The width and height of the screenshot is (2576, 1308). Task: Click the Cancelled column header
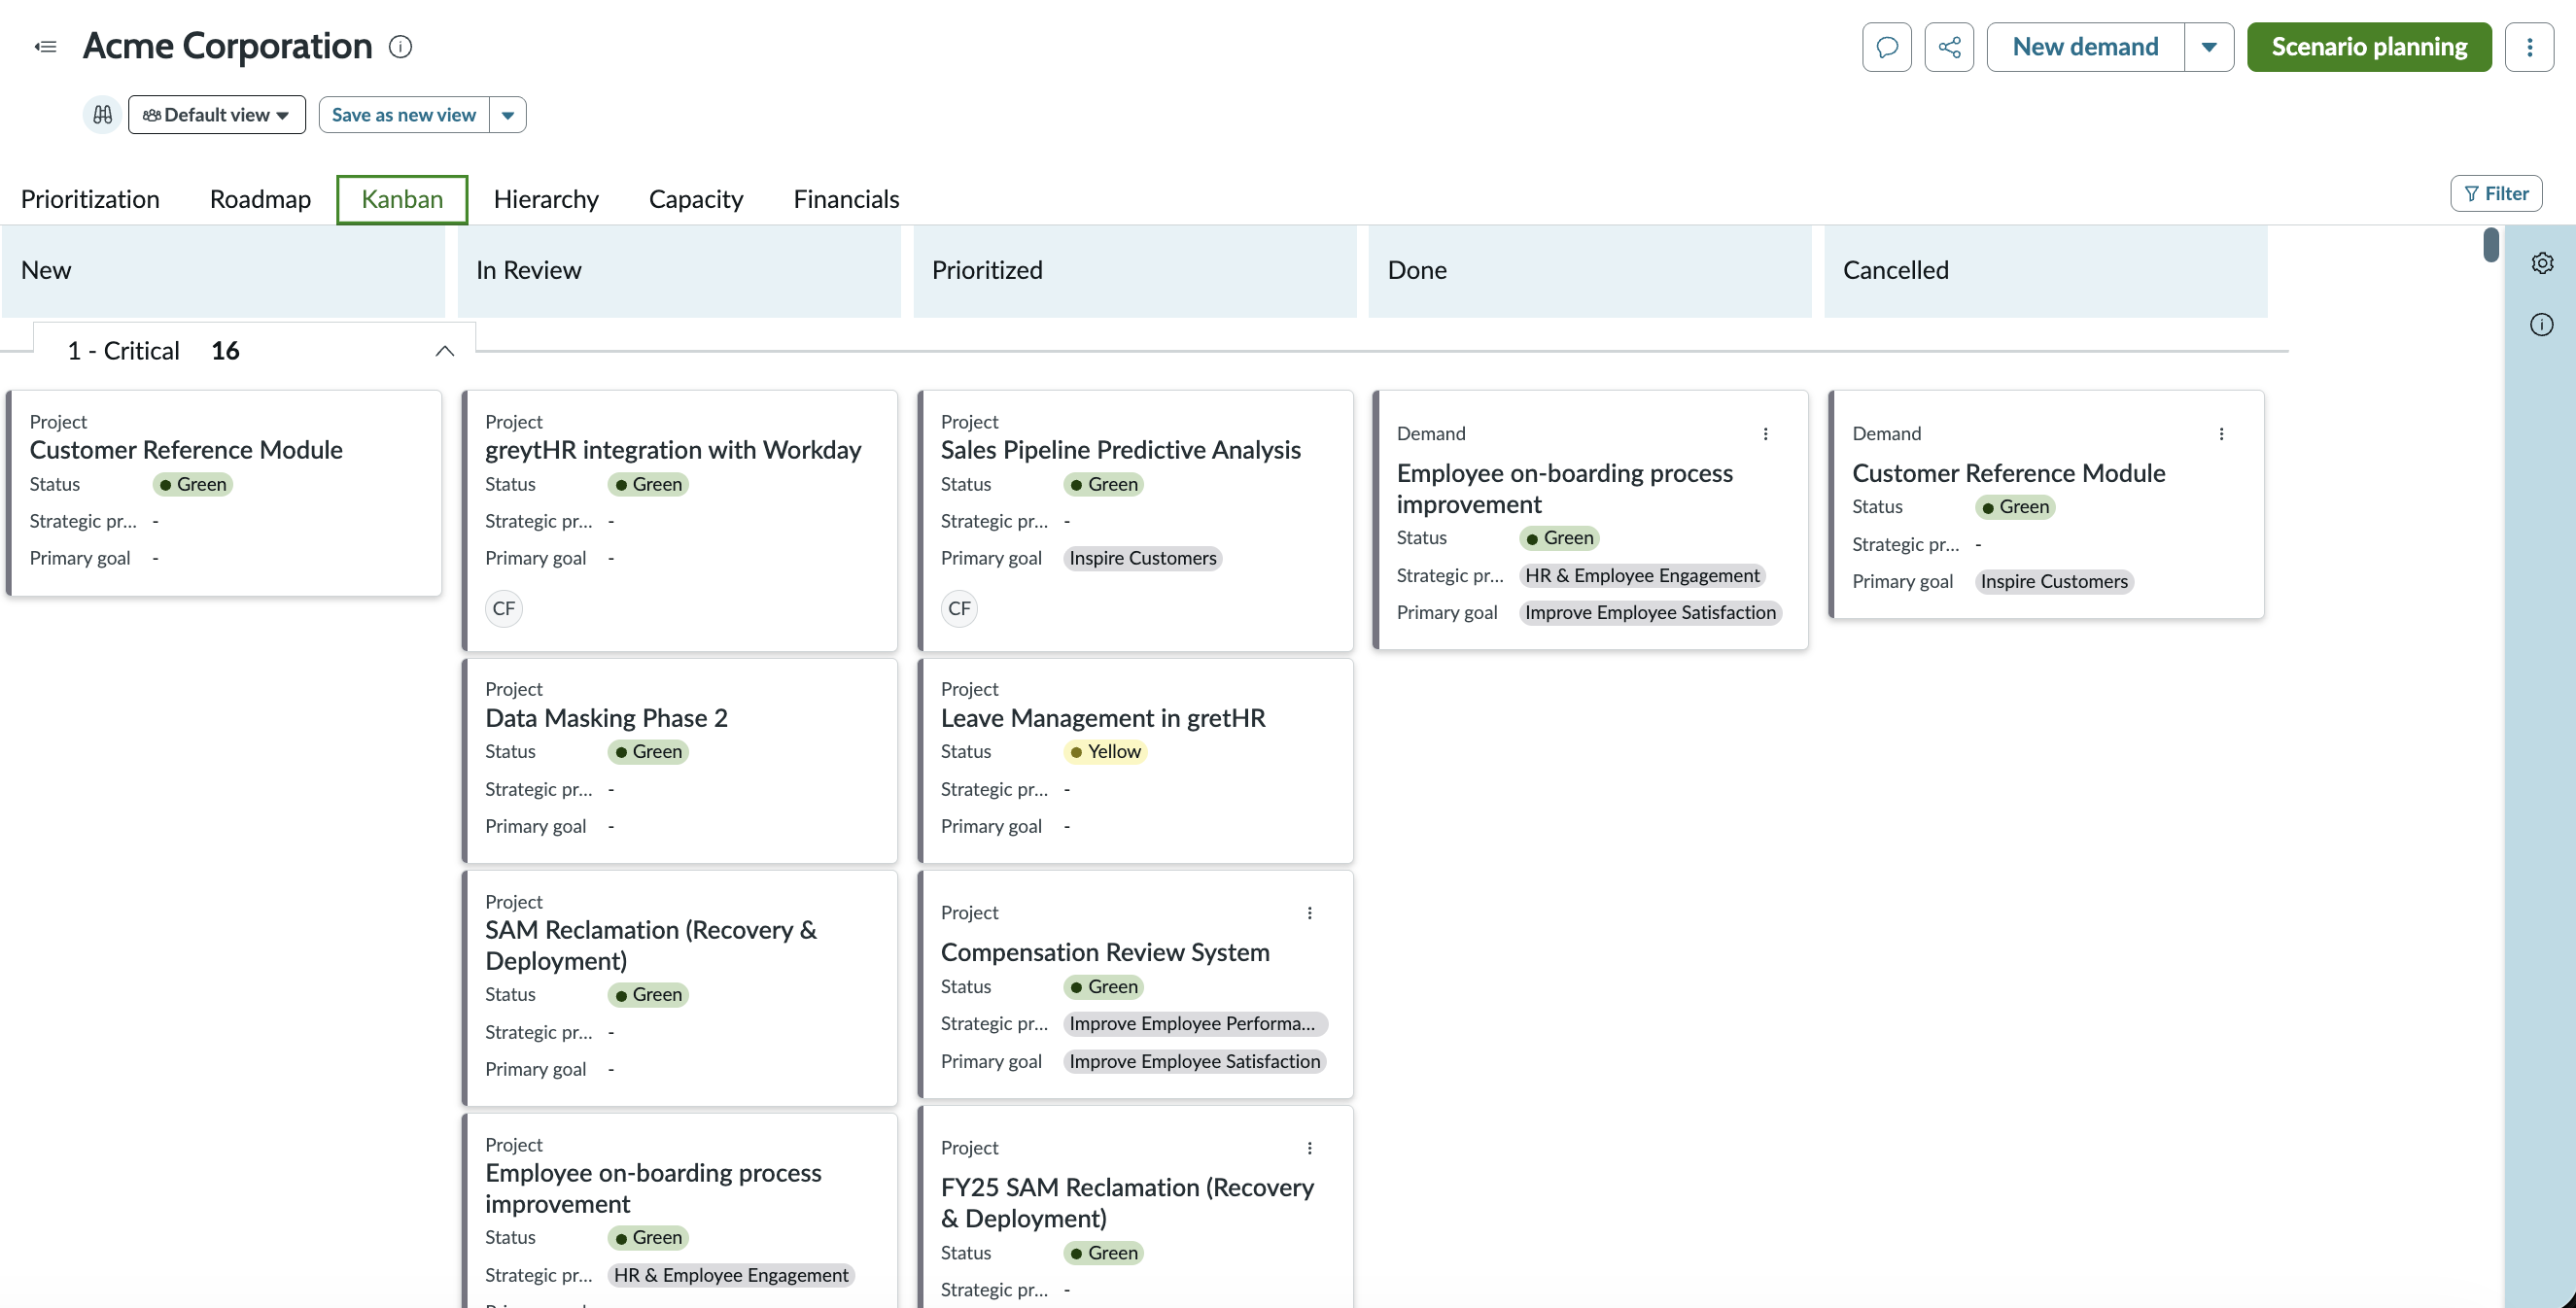tap(2045, 271)
